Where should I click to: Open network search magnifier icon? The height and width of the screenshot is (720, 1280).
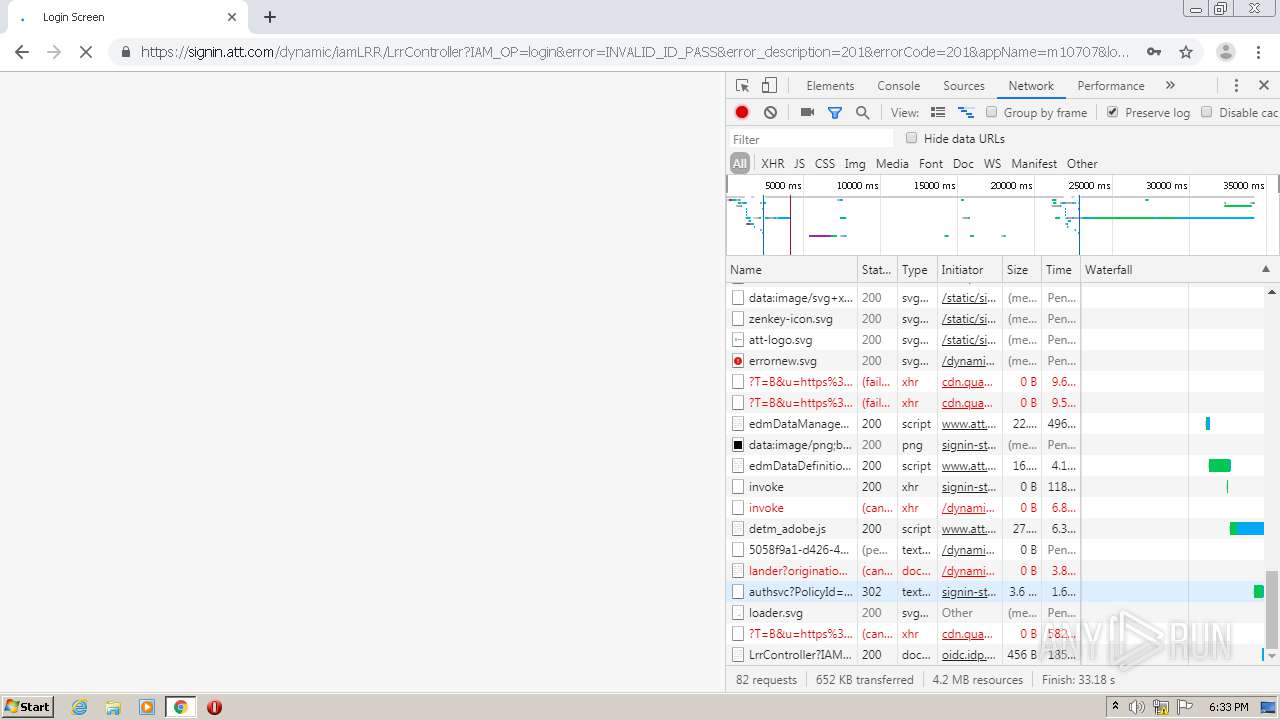point(863,113)
